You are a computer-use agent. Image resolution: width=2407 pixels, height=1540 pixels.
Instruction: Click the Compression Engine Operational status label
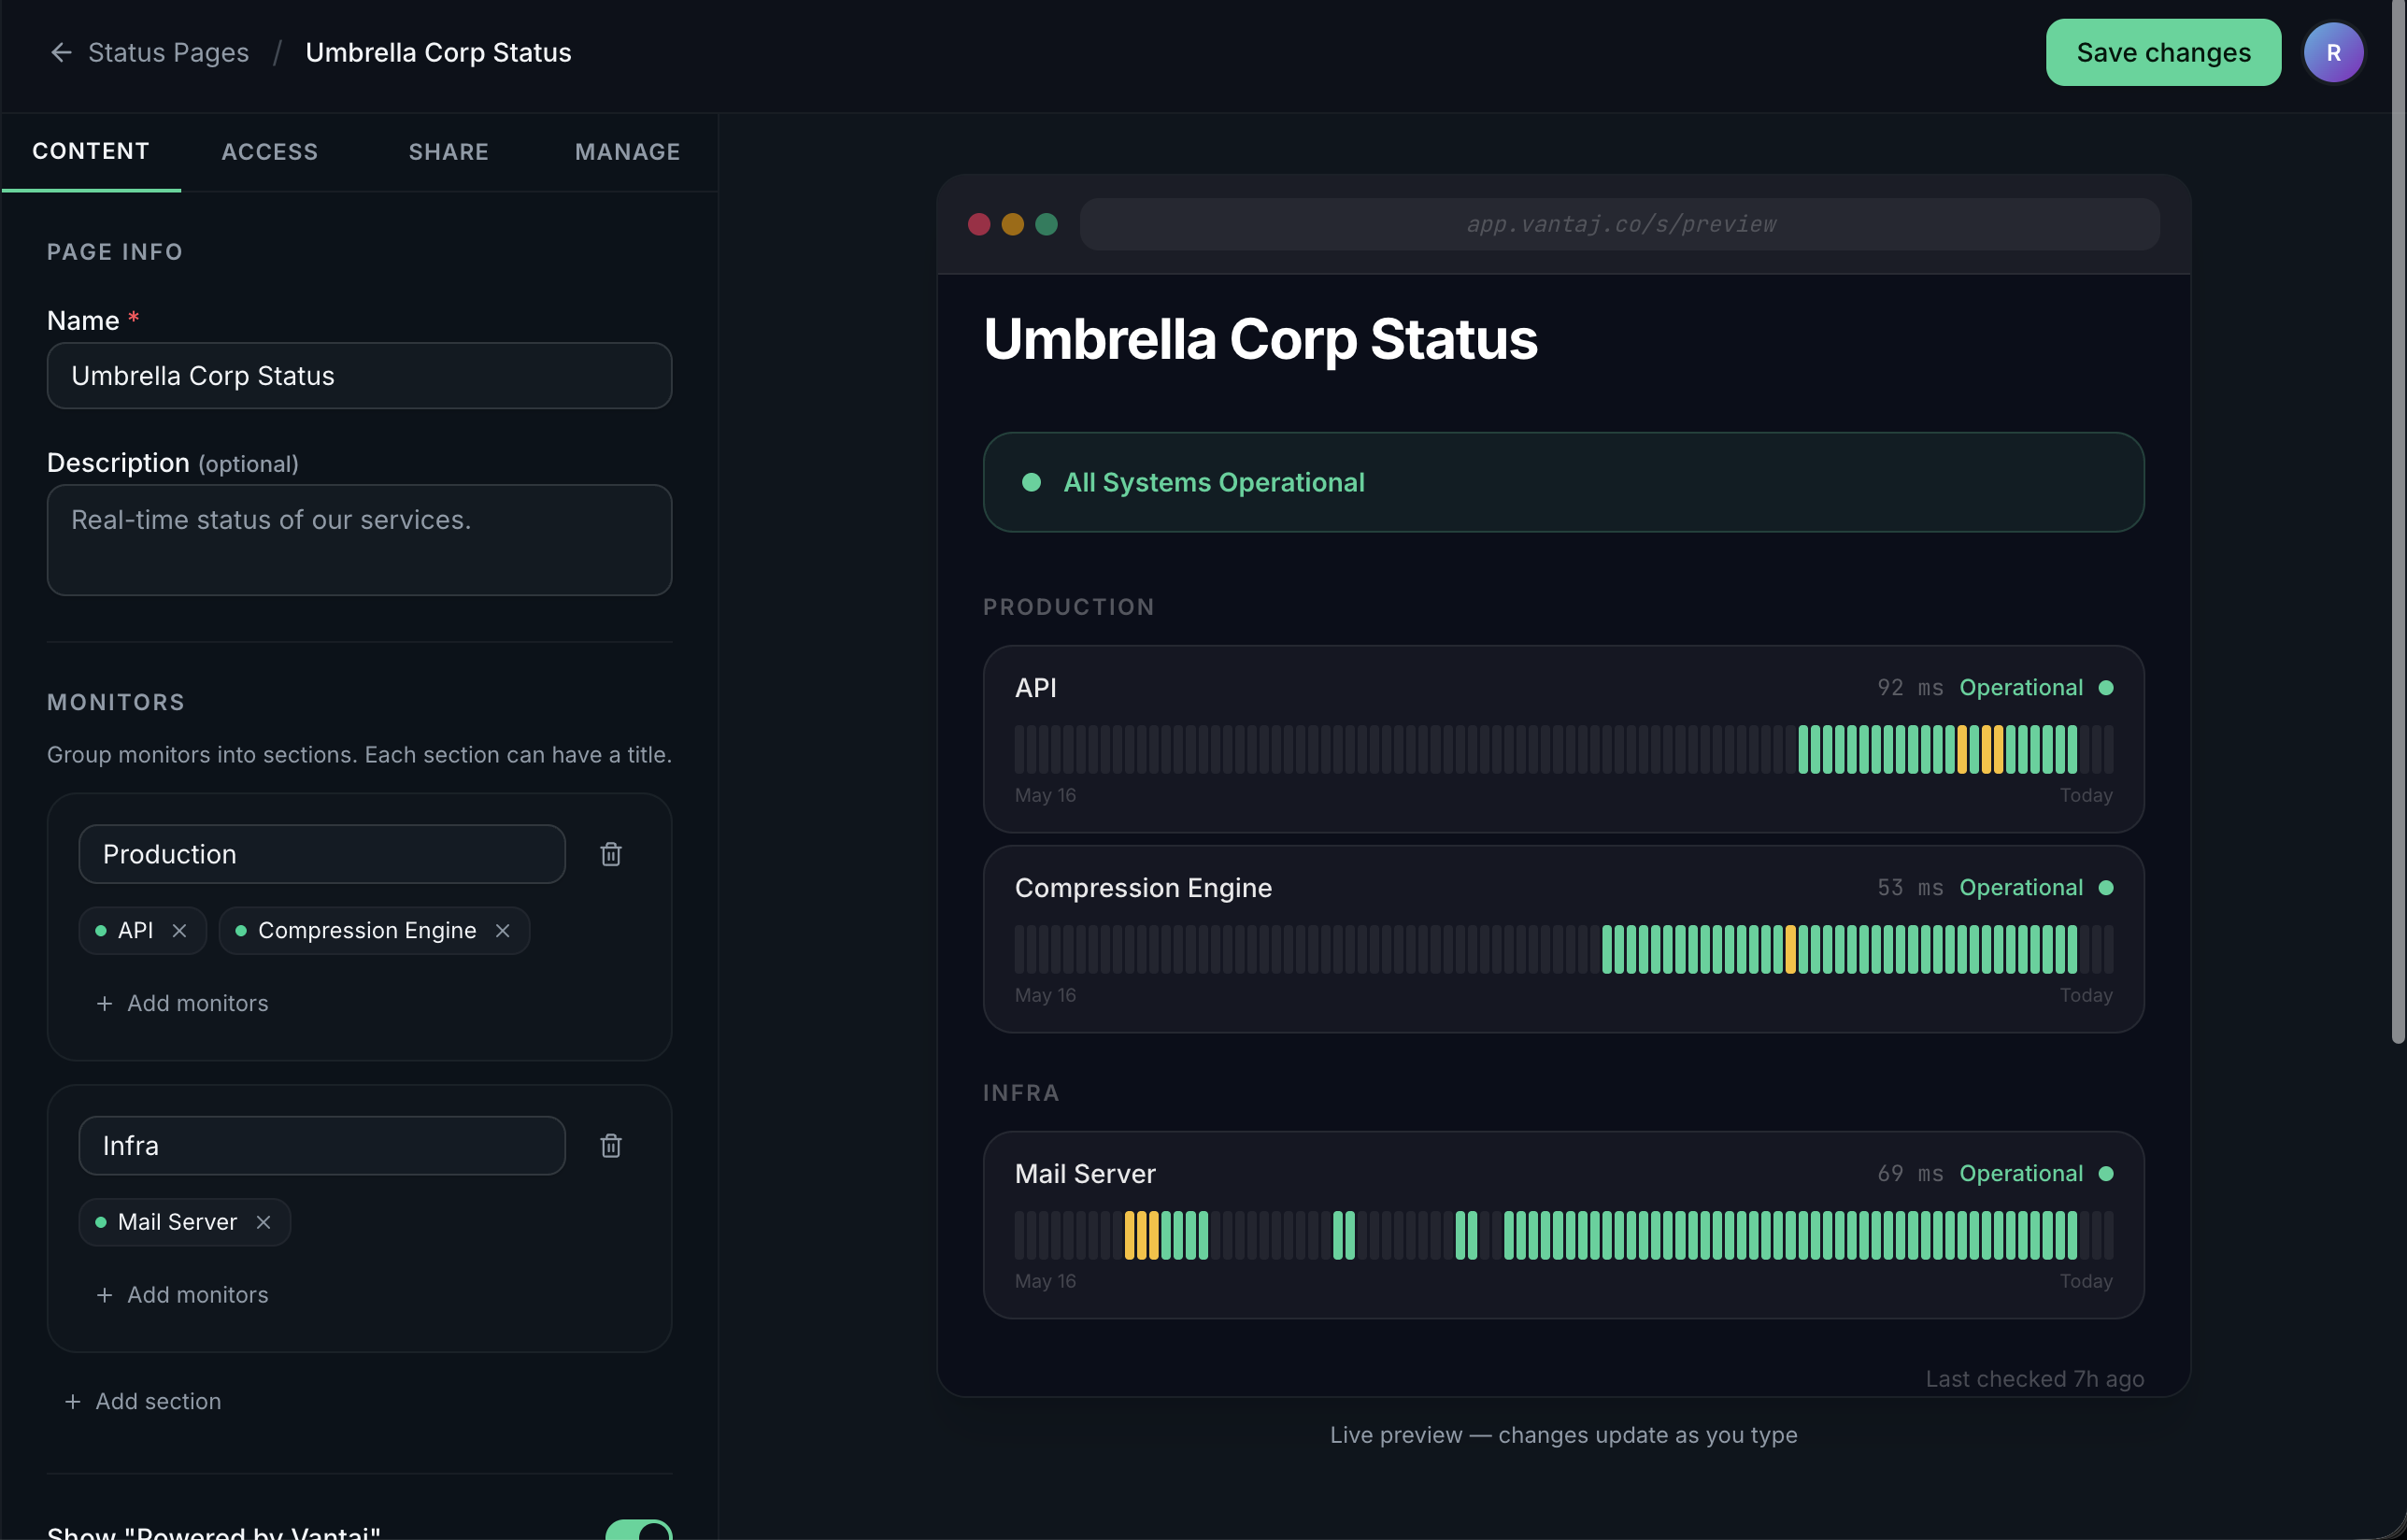(2021, 888)
